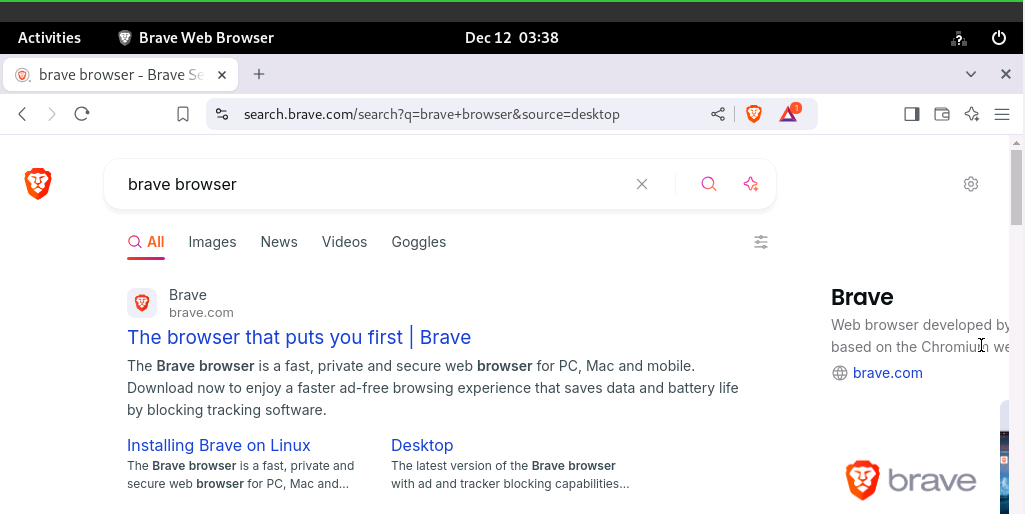Open system power menu icon
The width and height of the screenshot is (1025, 514).
(x=999, y=38)
